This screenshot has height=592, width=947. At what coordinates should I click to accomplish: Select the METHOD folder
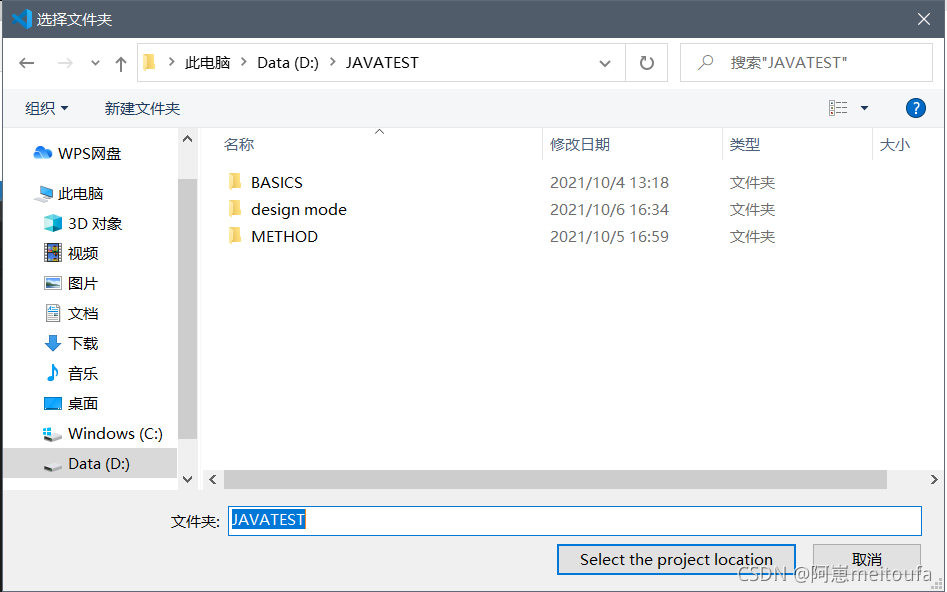(284, 236)
